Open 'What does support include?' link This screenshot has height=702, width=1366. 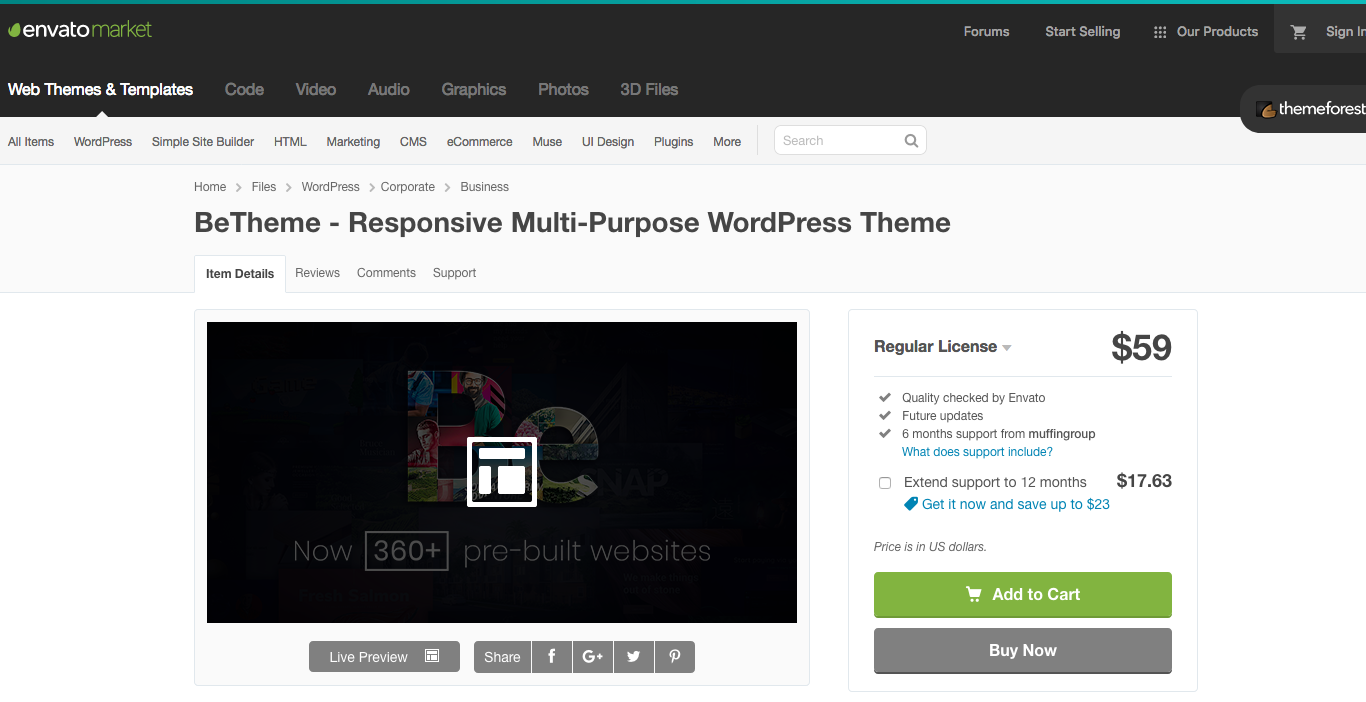point(977,452)
